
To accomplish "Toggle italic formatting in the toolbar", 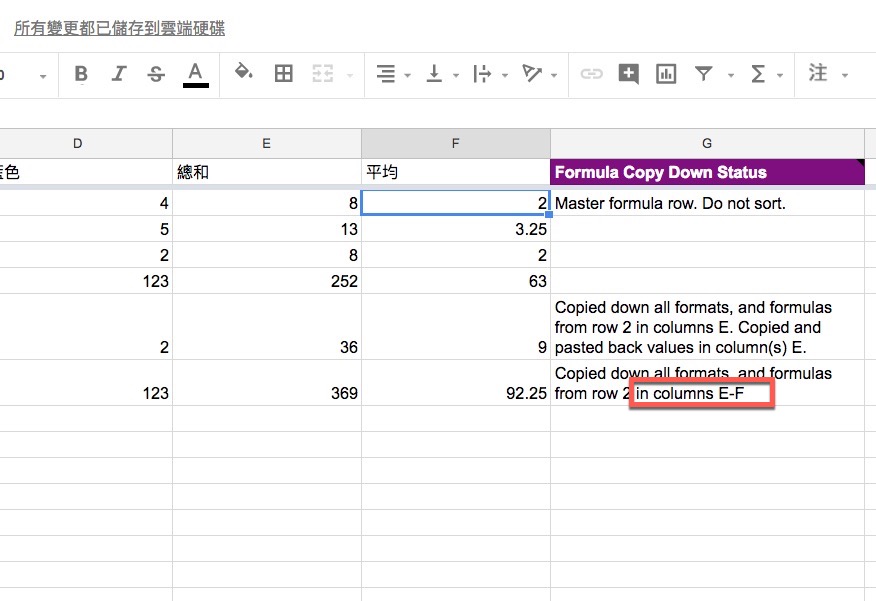I will point(119,74).
